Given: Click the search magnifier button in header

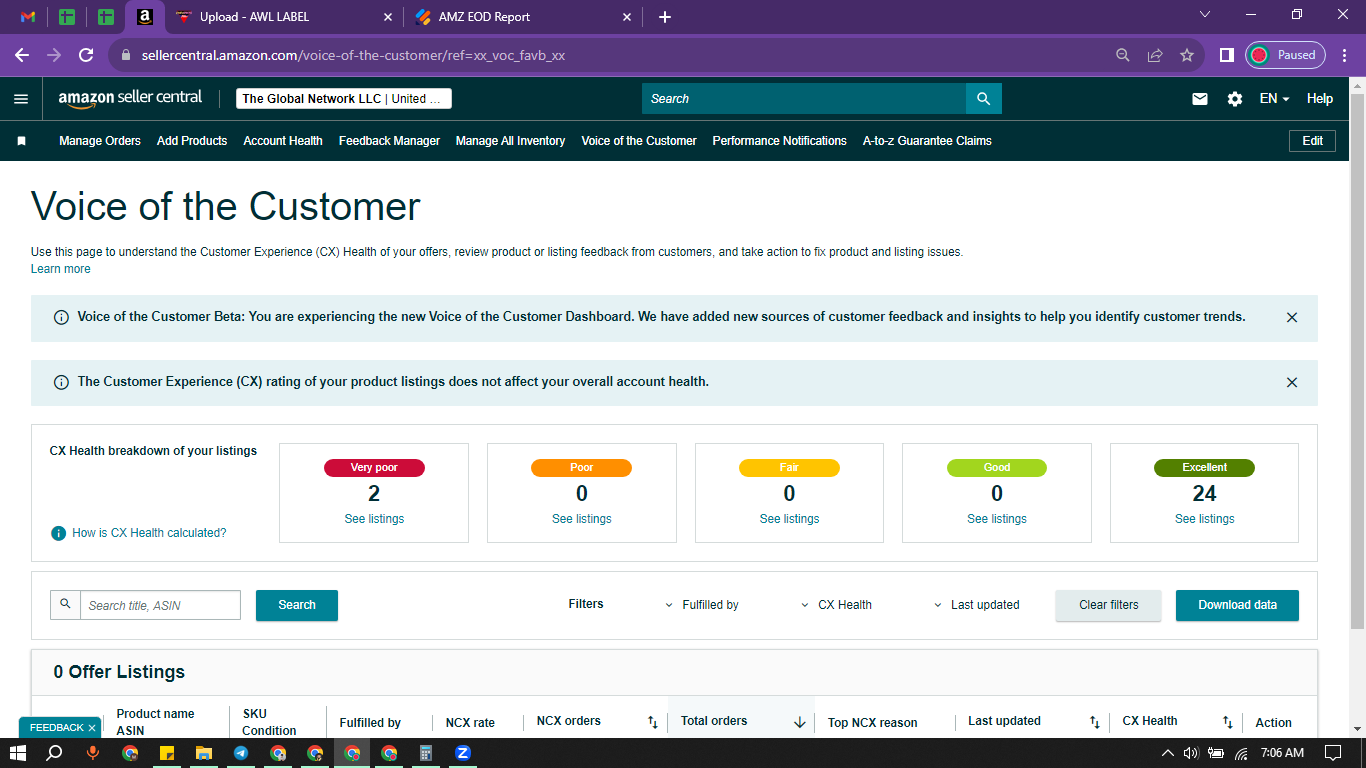Looking at the screenshot, I should 983,99.
